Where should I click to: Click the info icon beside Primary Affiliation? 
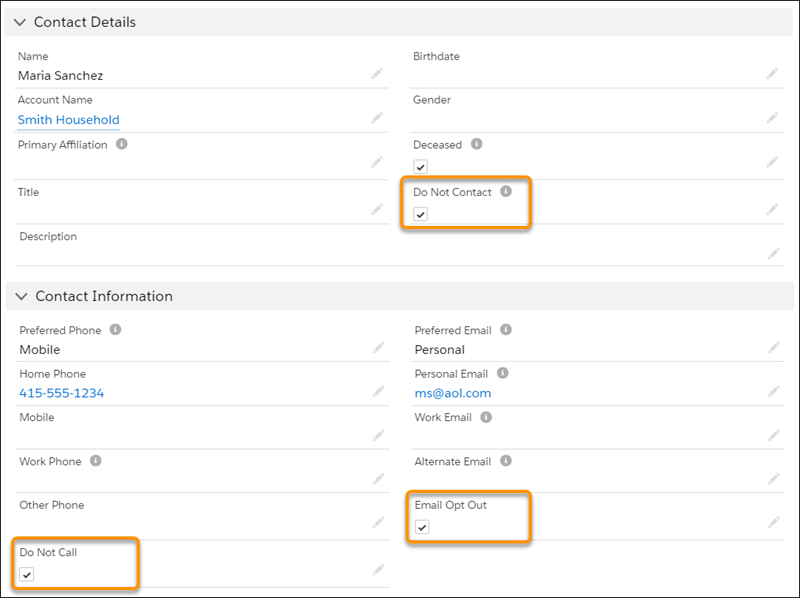(x=122, y=144)
